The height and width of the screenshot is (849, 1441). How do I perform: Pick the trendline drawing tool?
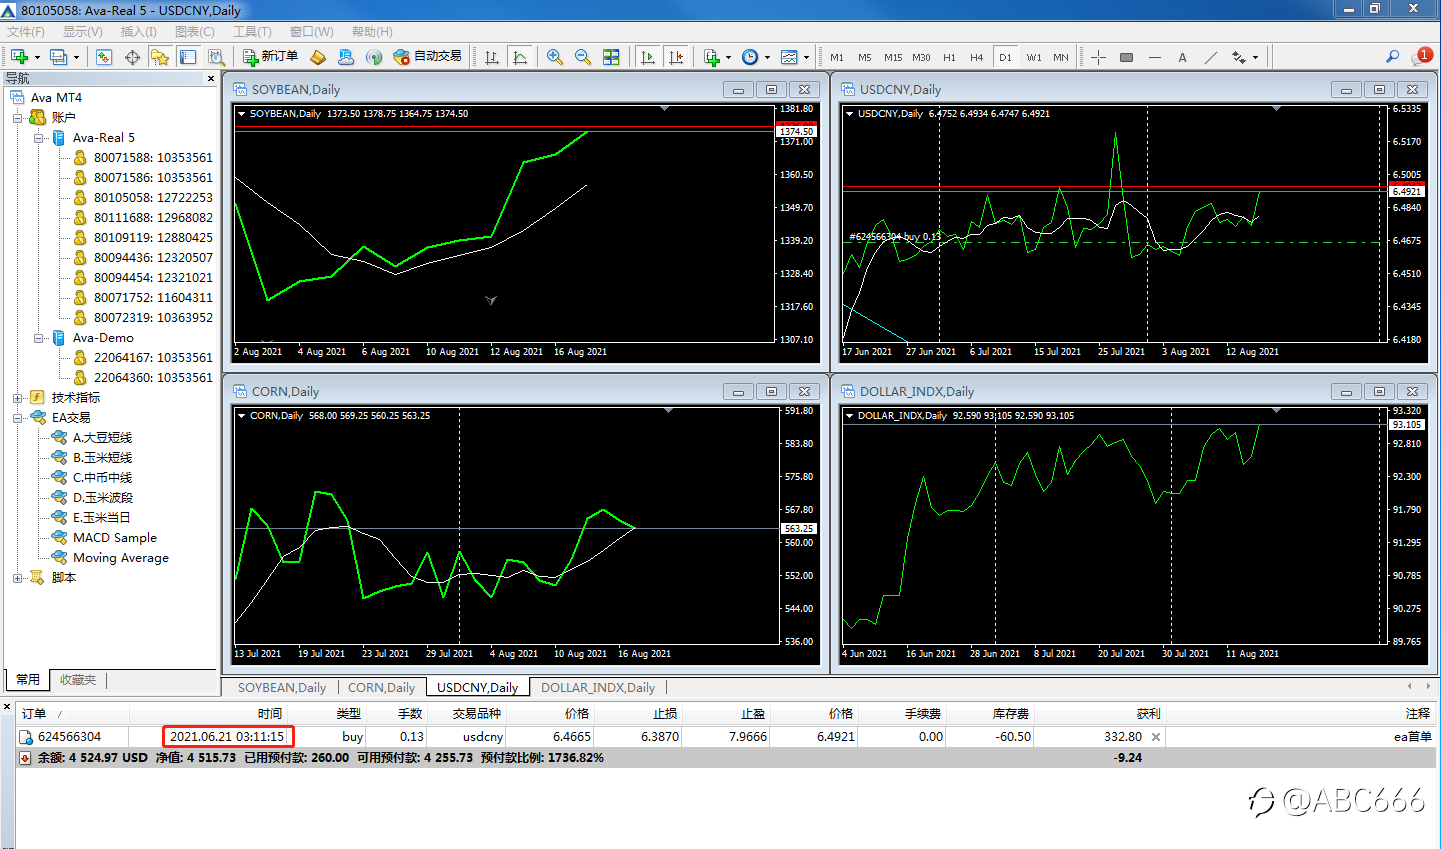(x=1211, y=57)
